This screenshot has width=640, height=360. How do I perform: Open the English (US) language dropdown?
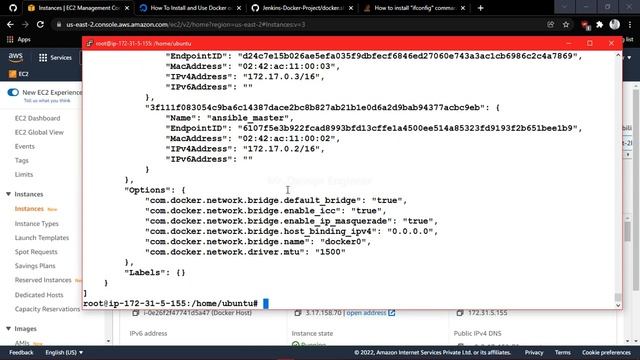click(x=64, y=352)
